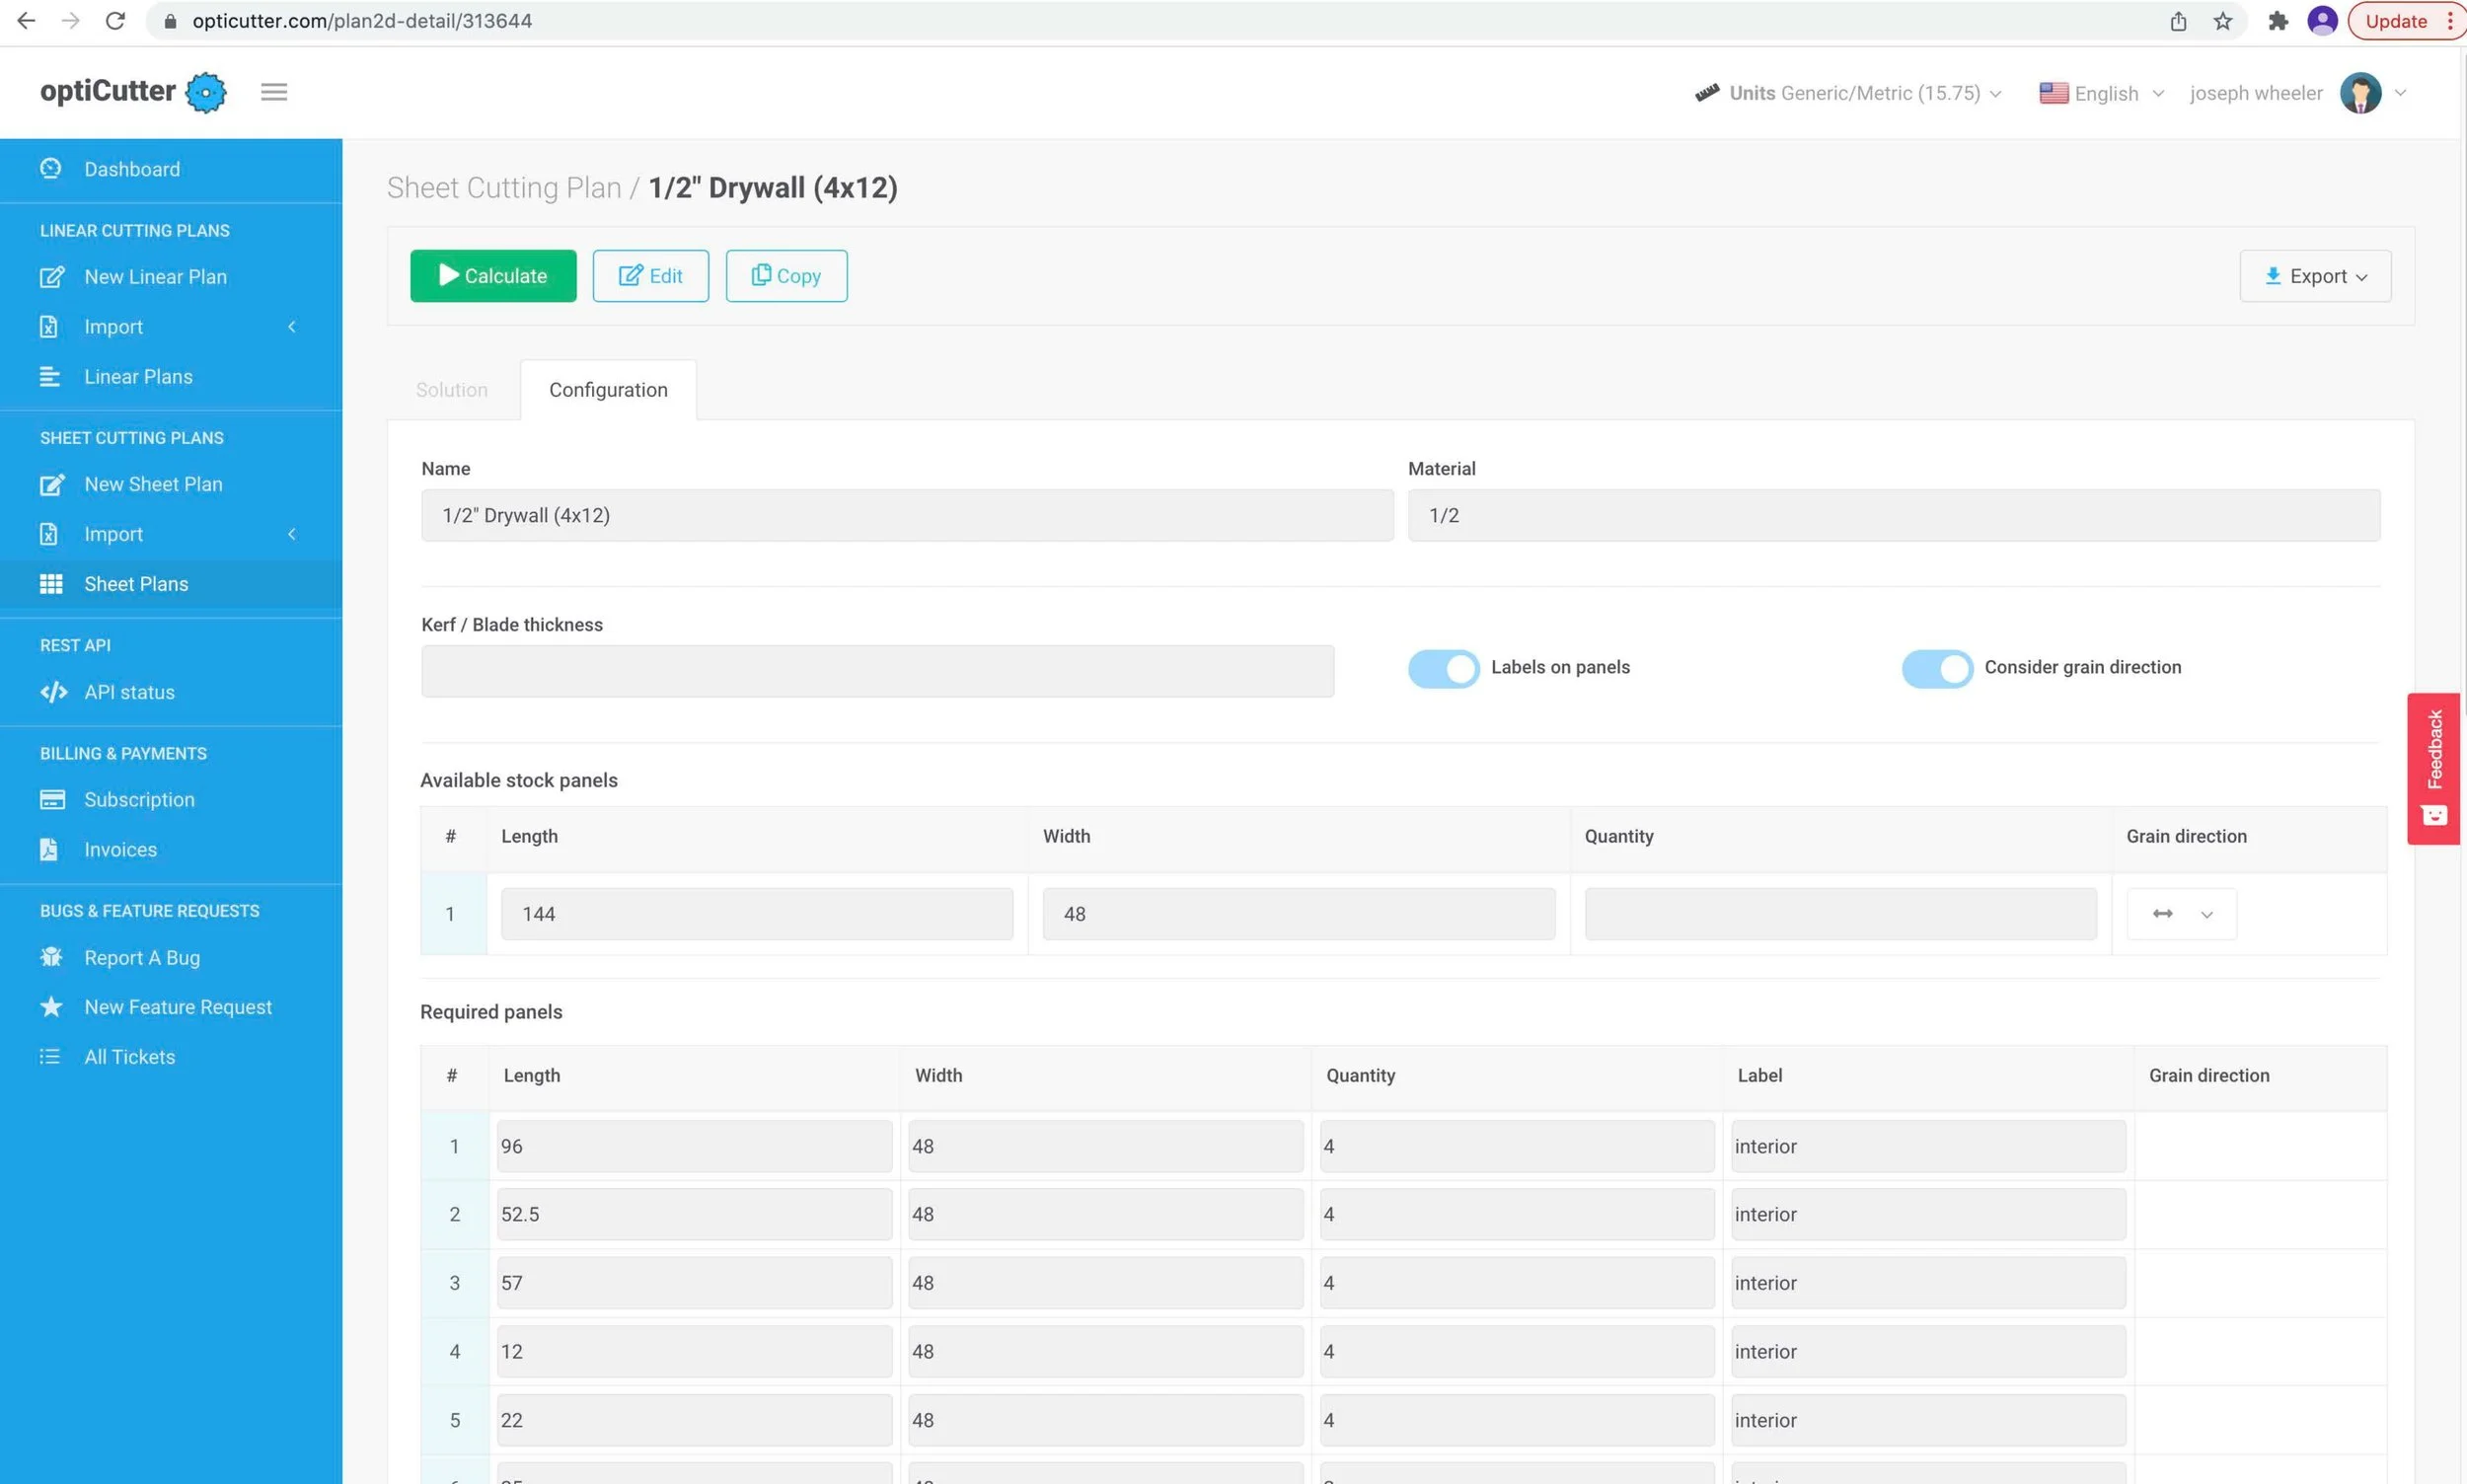The width and height of the screenshot is (2467, 1484).
Task: Click the browser share page icon
Action: [2178, 21]
